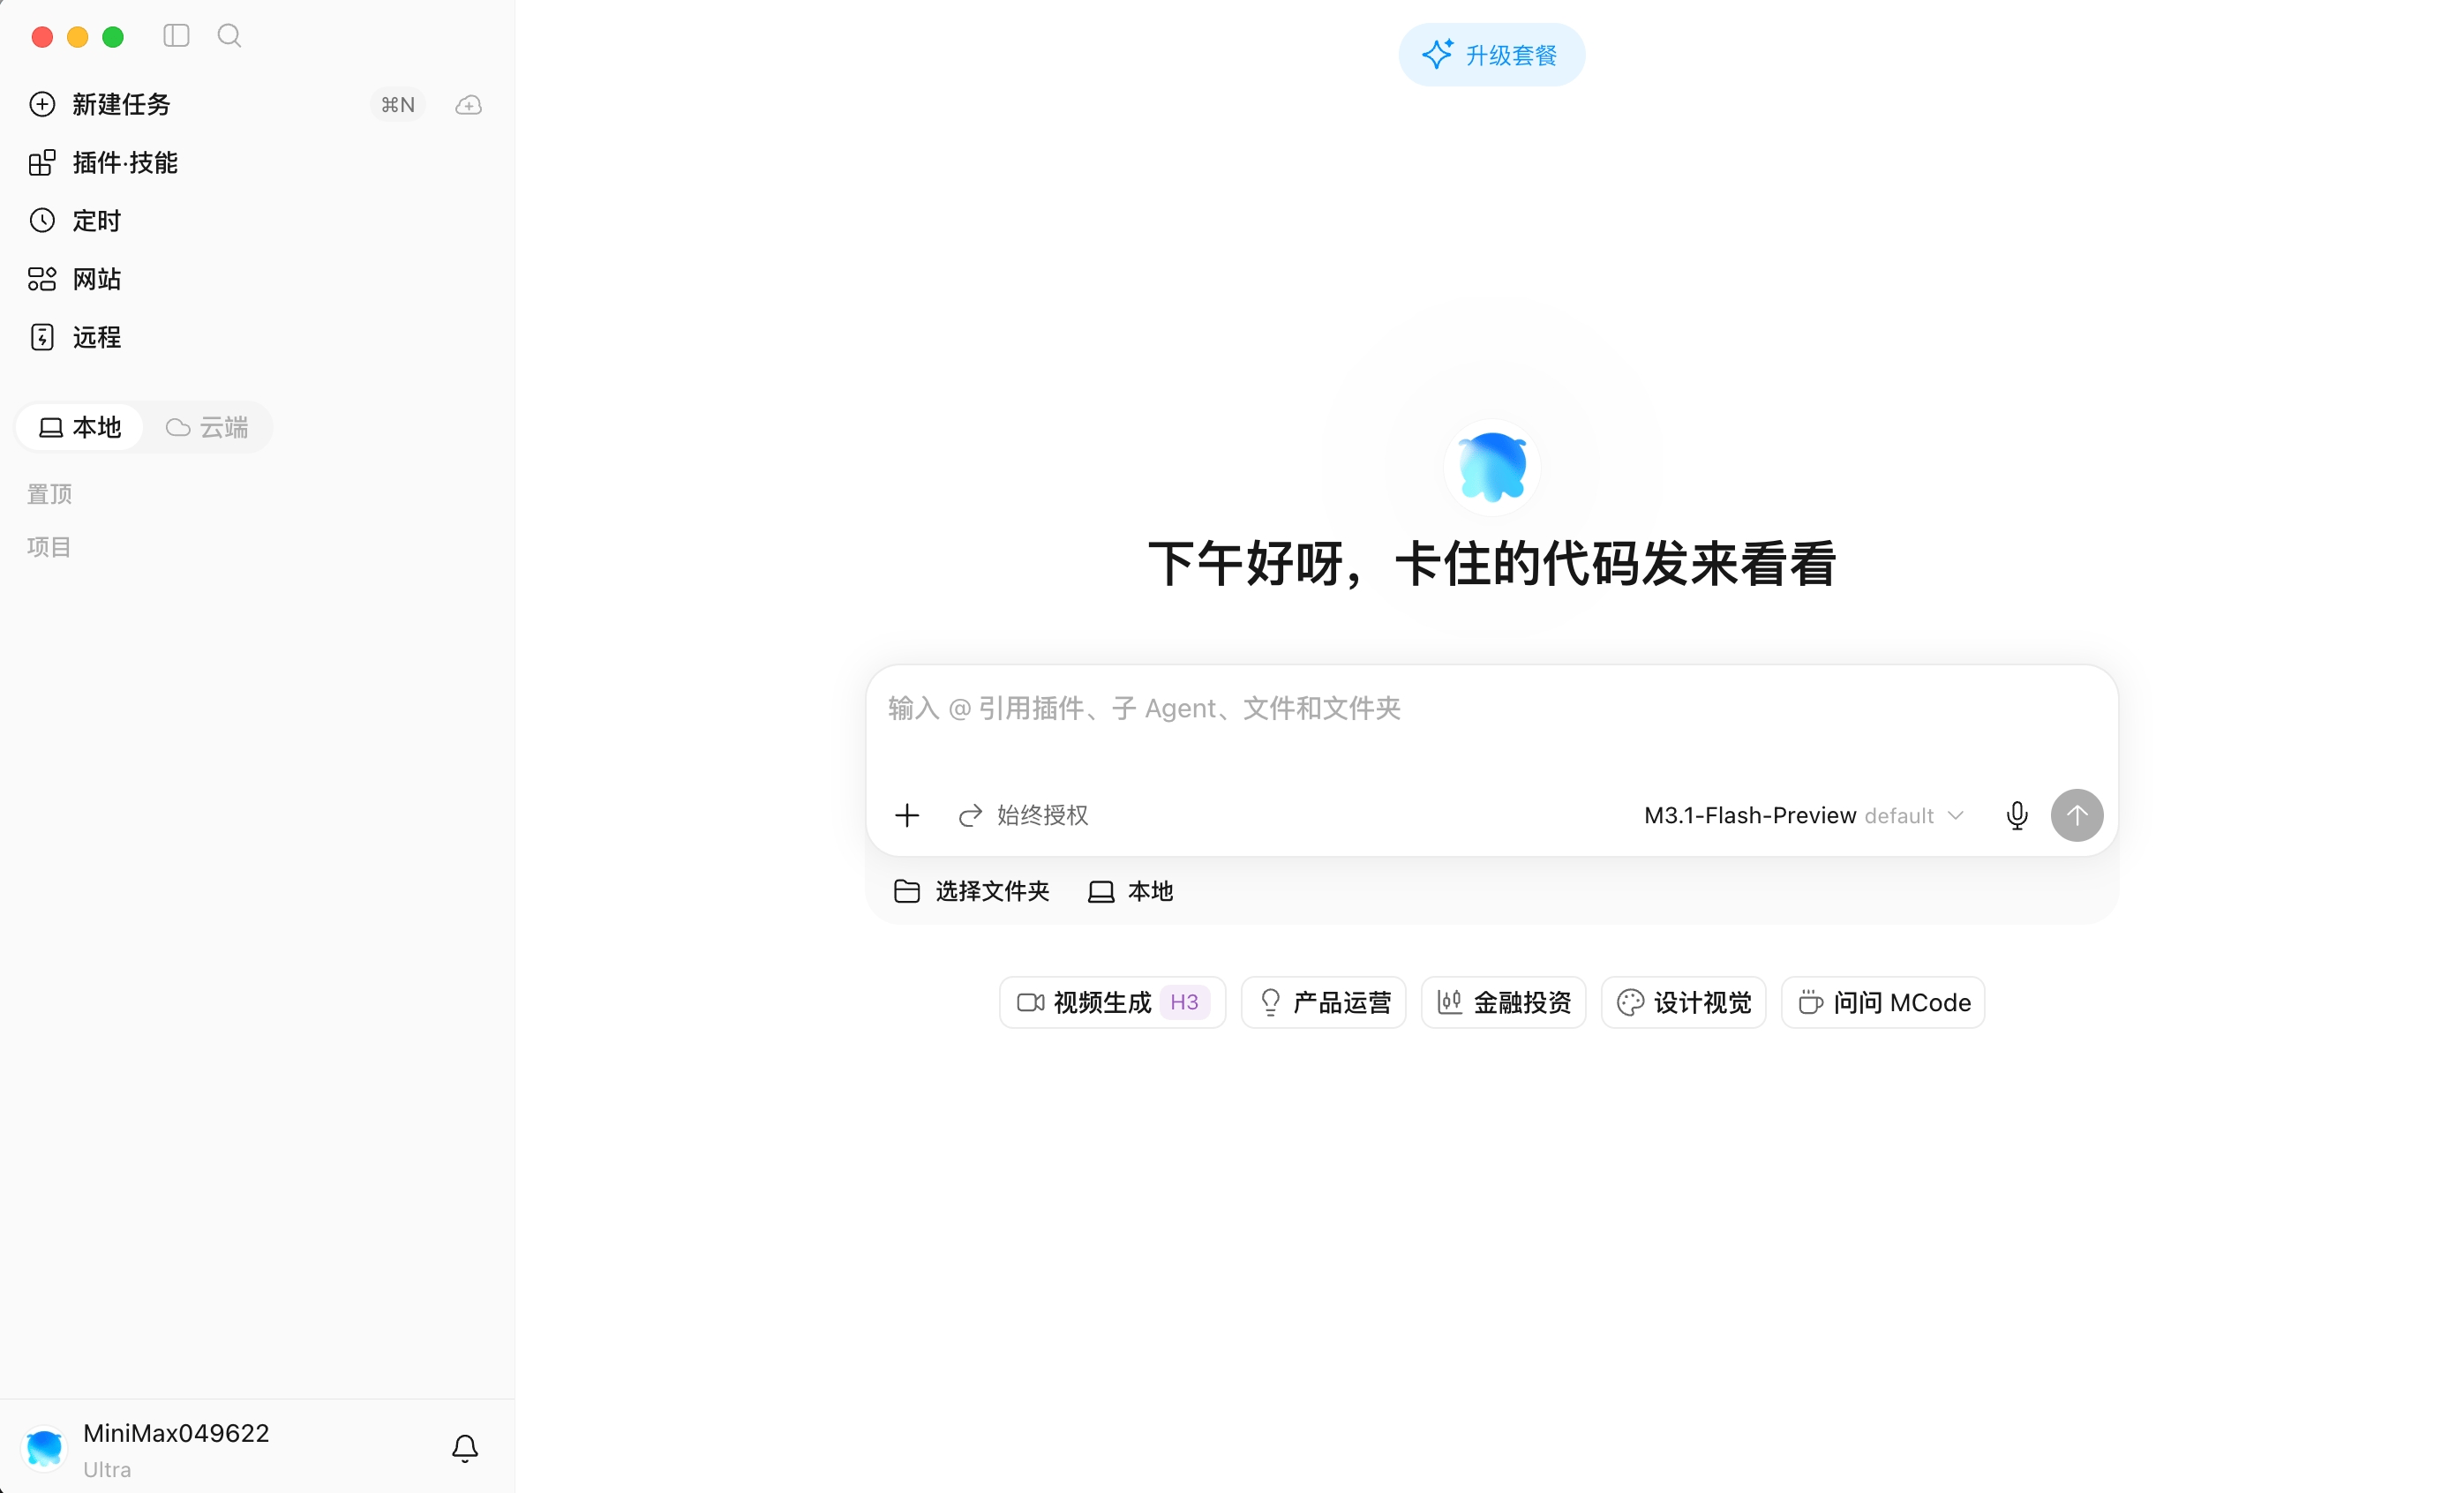Click the ⌘N shortcut badge
Image resolution: width=2464 pixels, height=1493 pixels.
[398, 105]
